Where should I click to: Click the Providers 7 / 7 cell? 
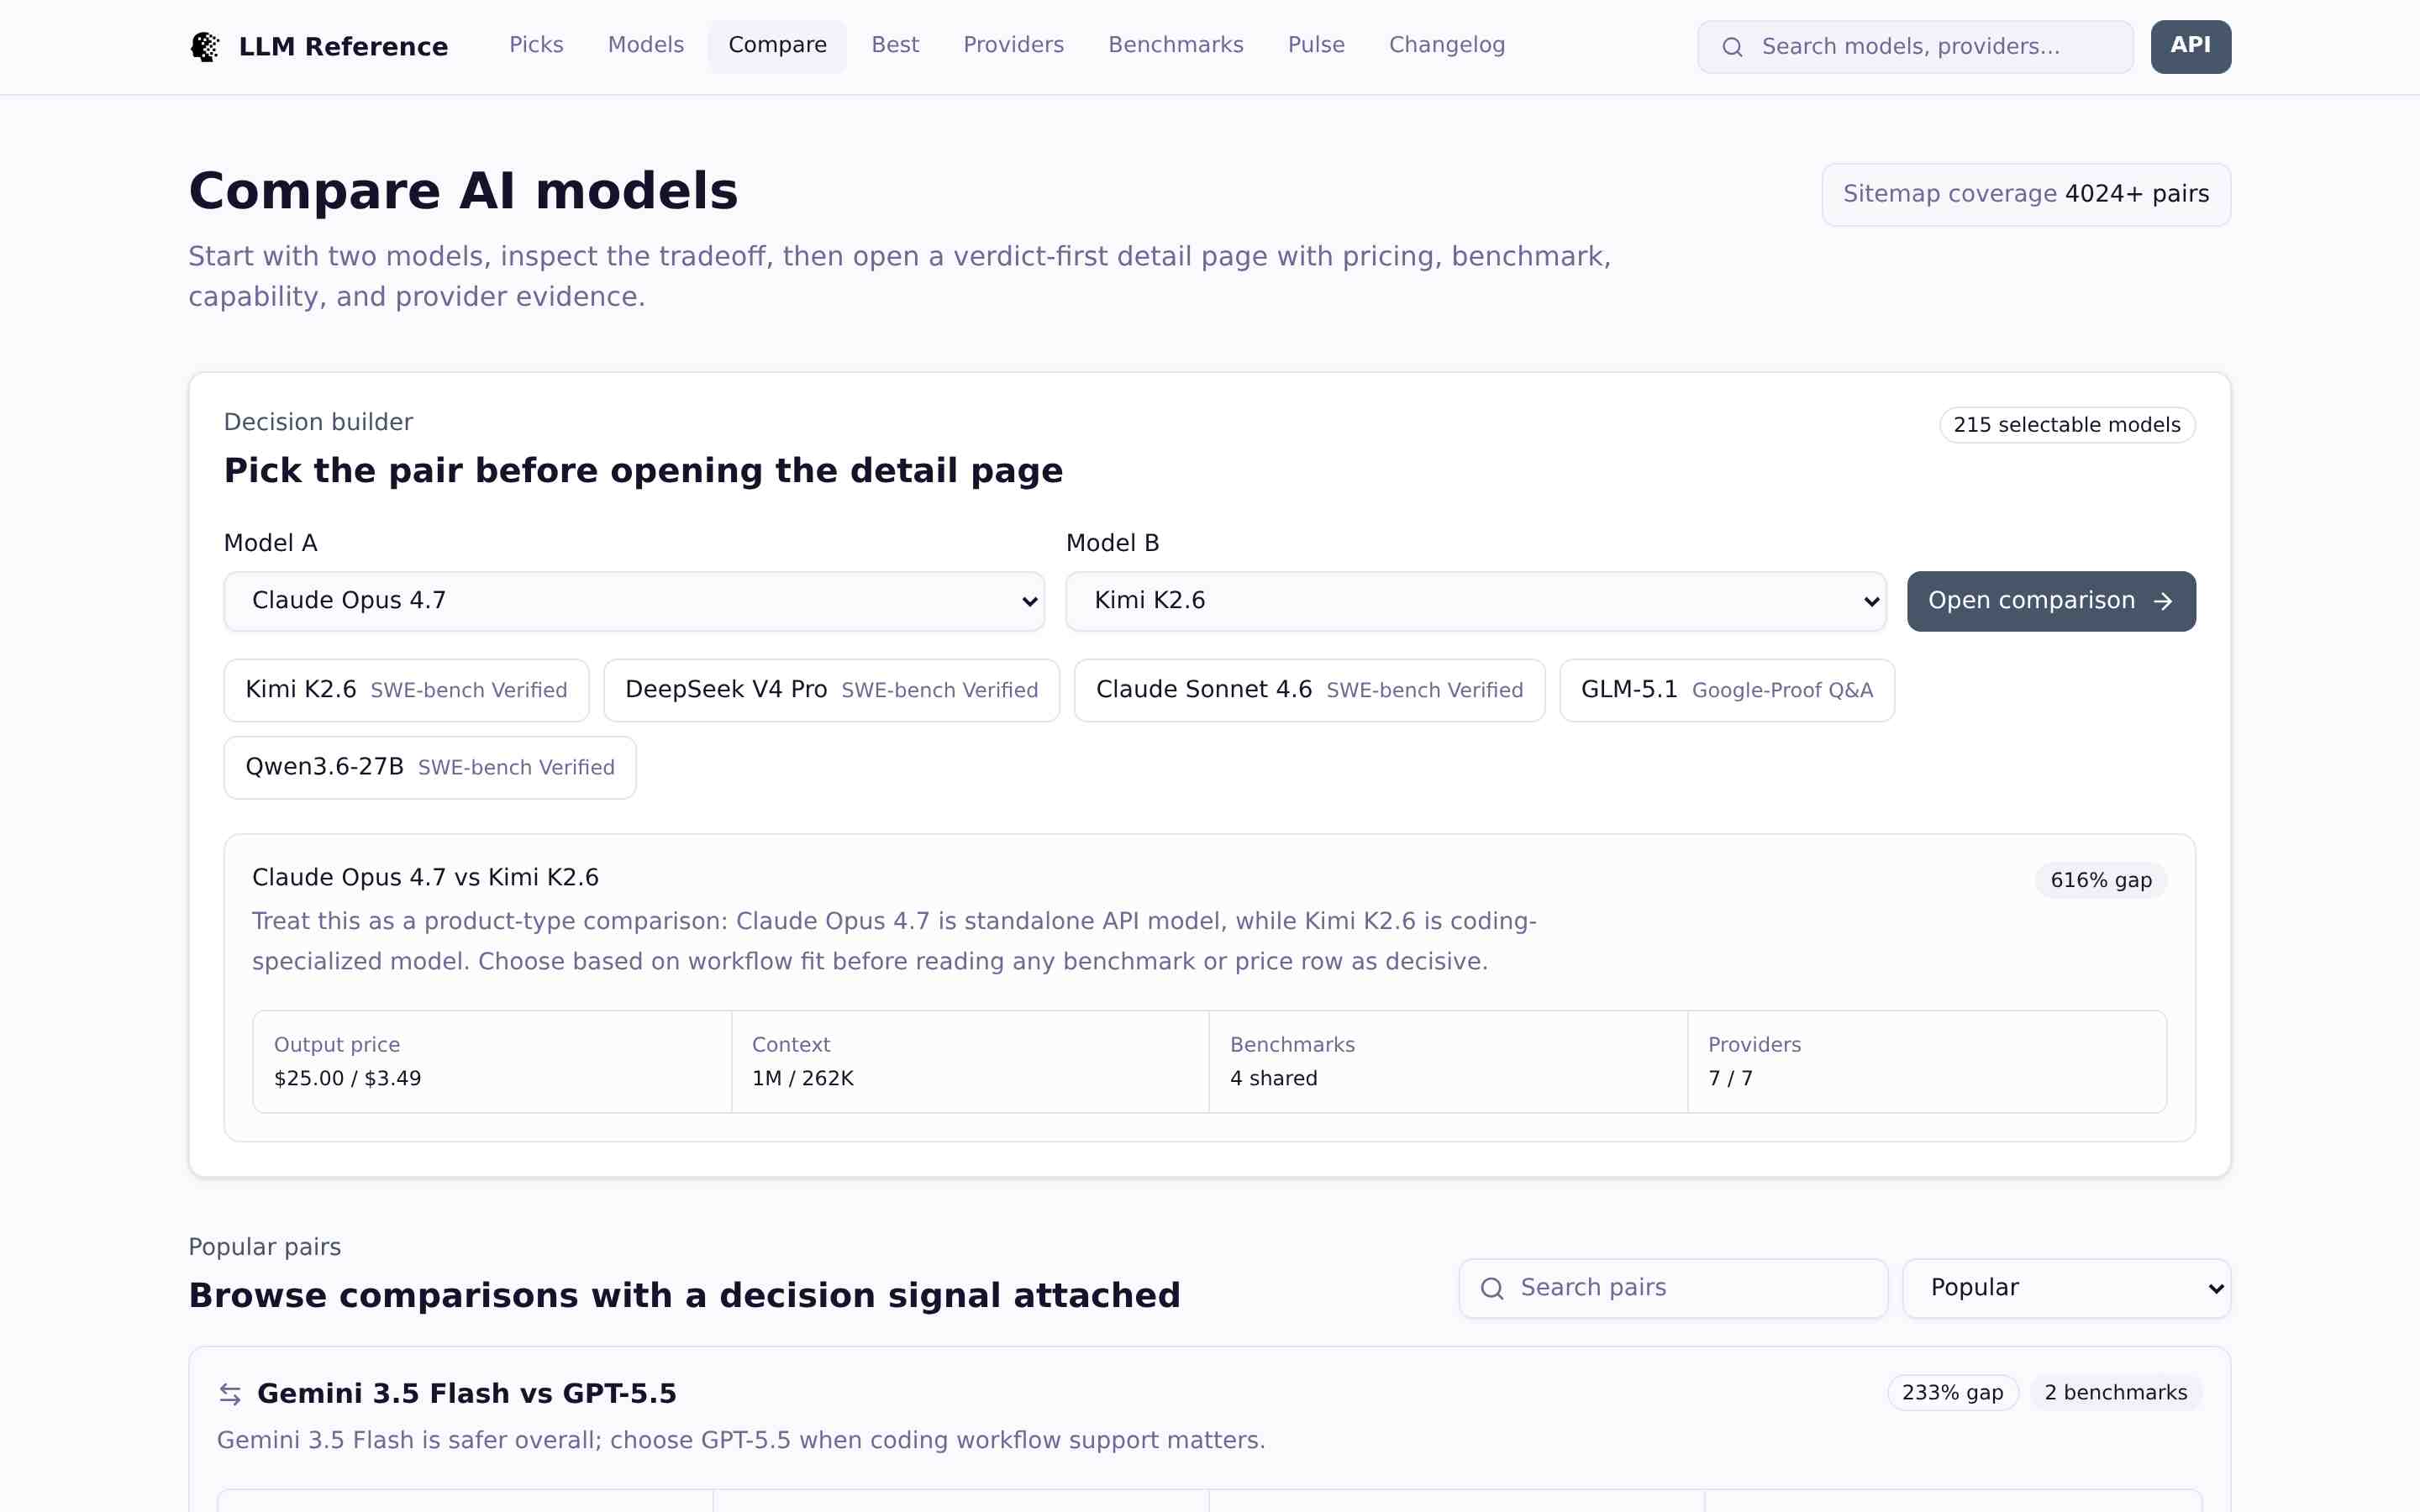[x=1927, y=1062]
